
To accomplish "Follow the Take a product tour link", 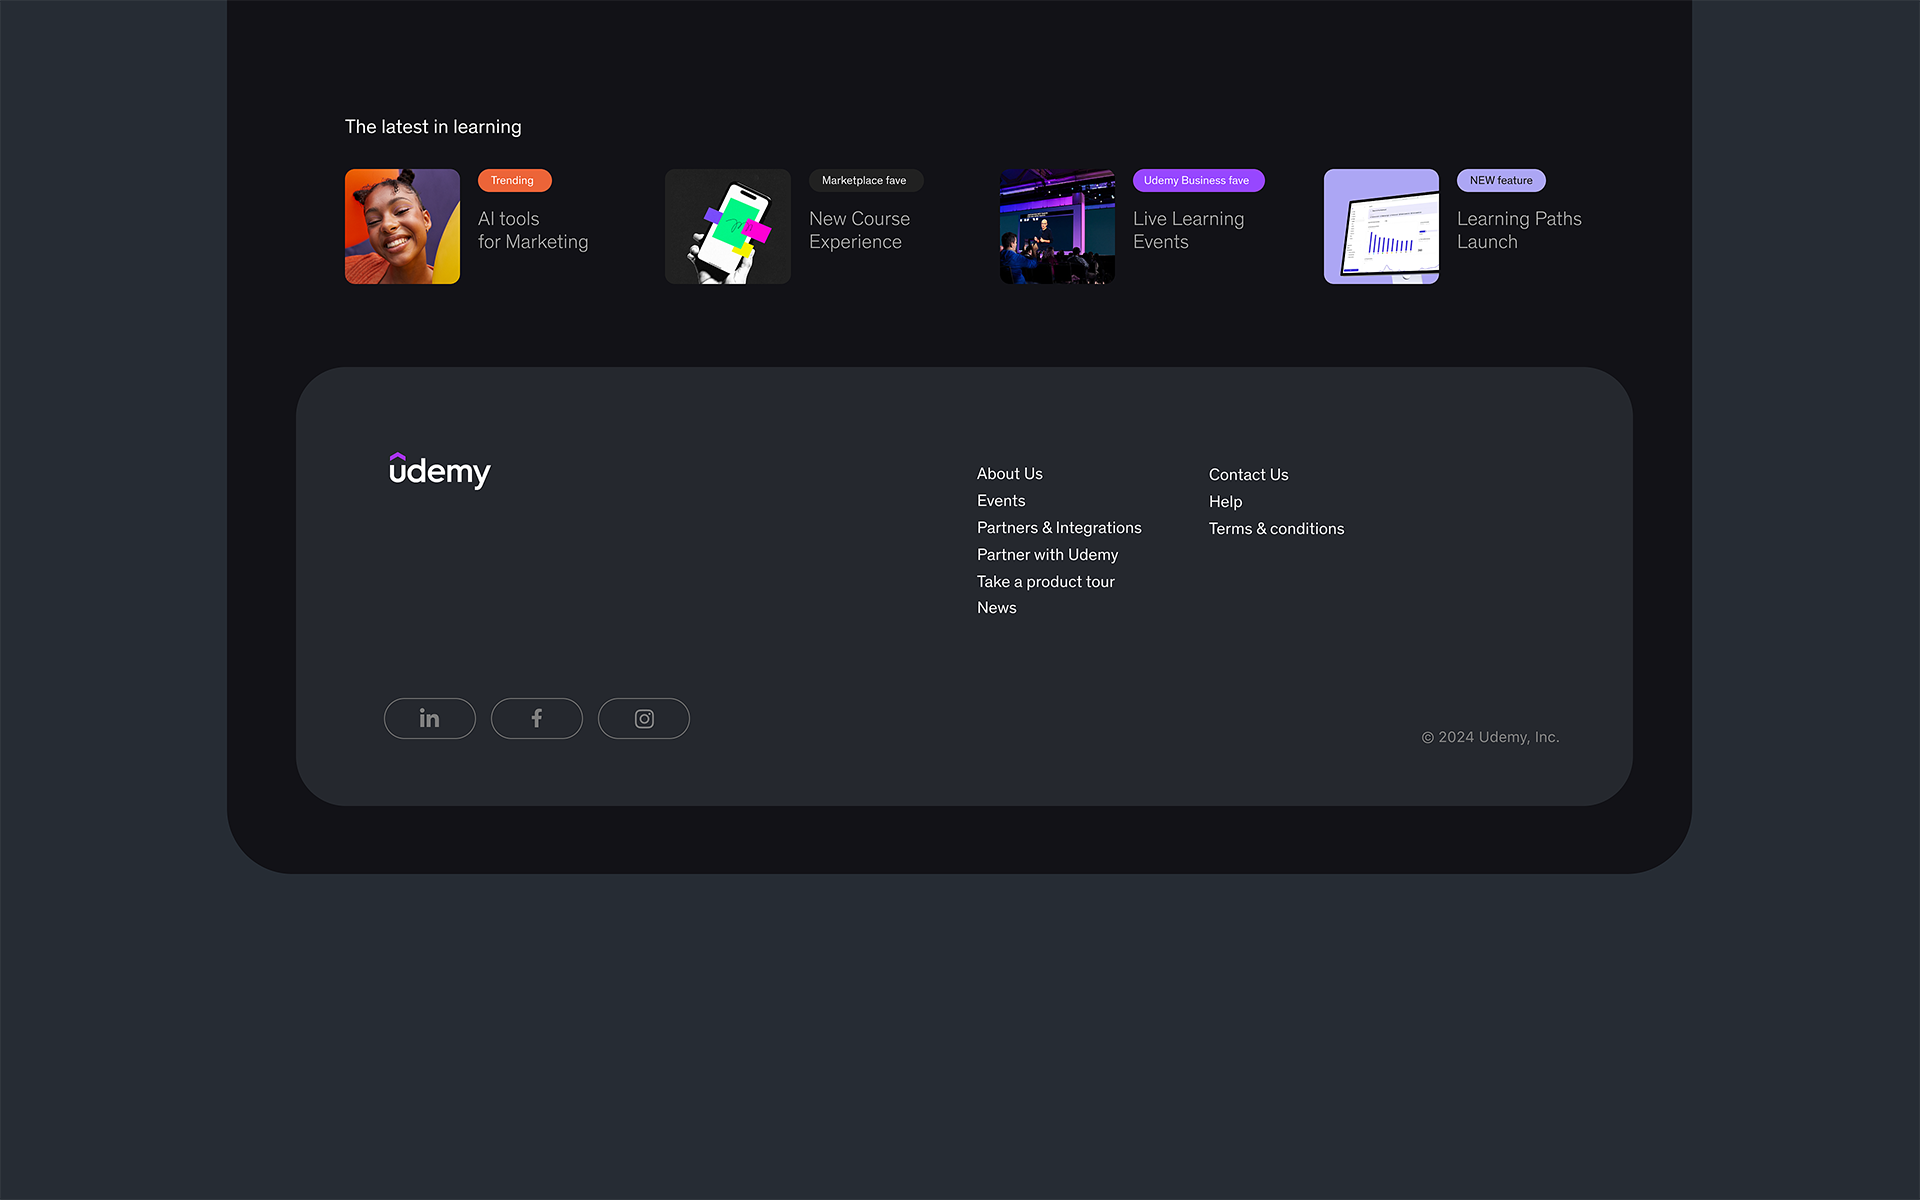I will pyautogui.click(x=1045, y=582).
